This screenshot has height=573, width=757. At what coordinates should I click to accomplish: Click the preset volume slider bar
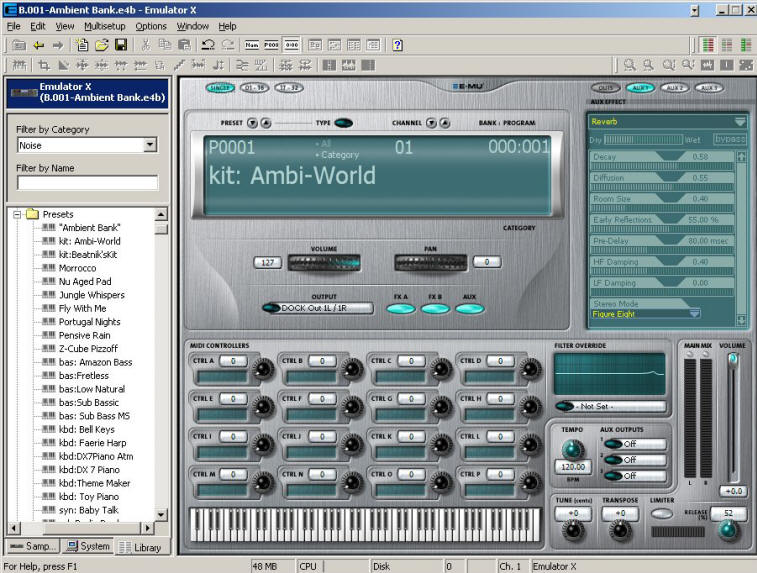[x=324, y=263]
